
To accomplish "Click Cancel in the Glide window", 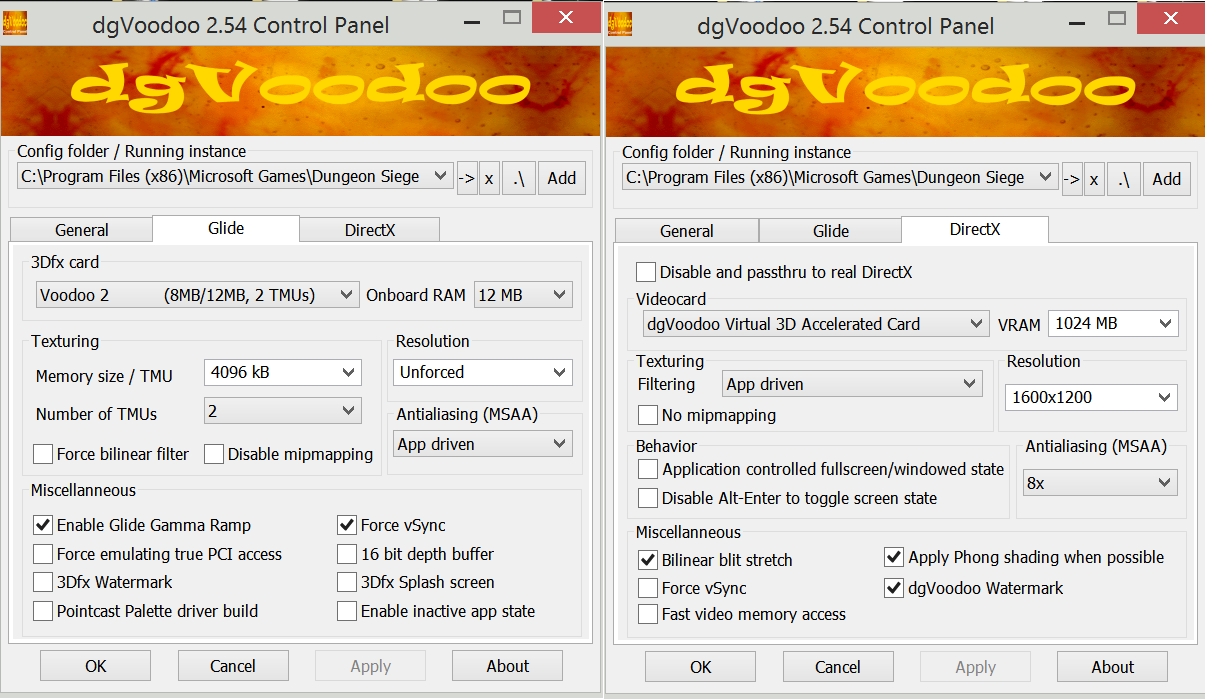I will (233, 666).
